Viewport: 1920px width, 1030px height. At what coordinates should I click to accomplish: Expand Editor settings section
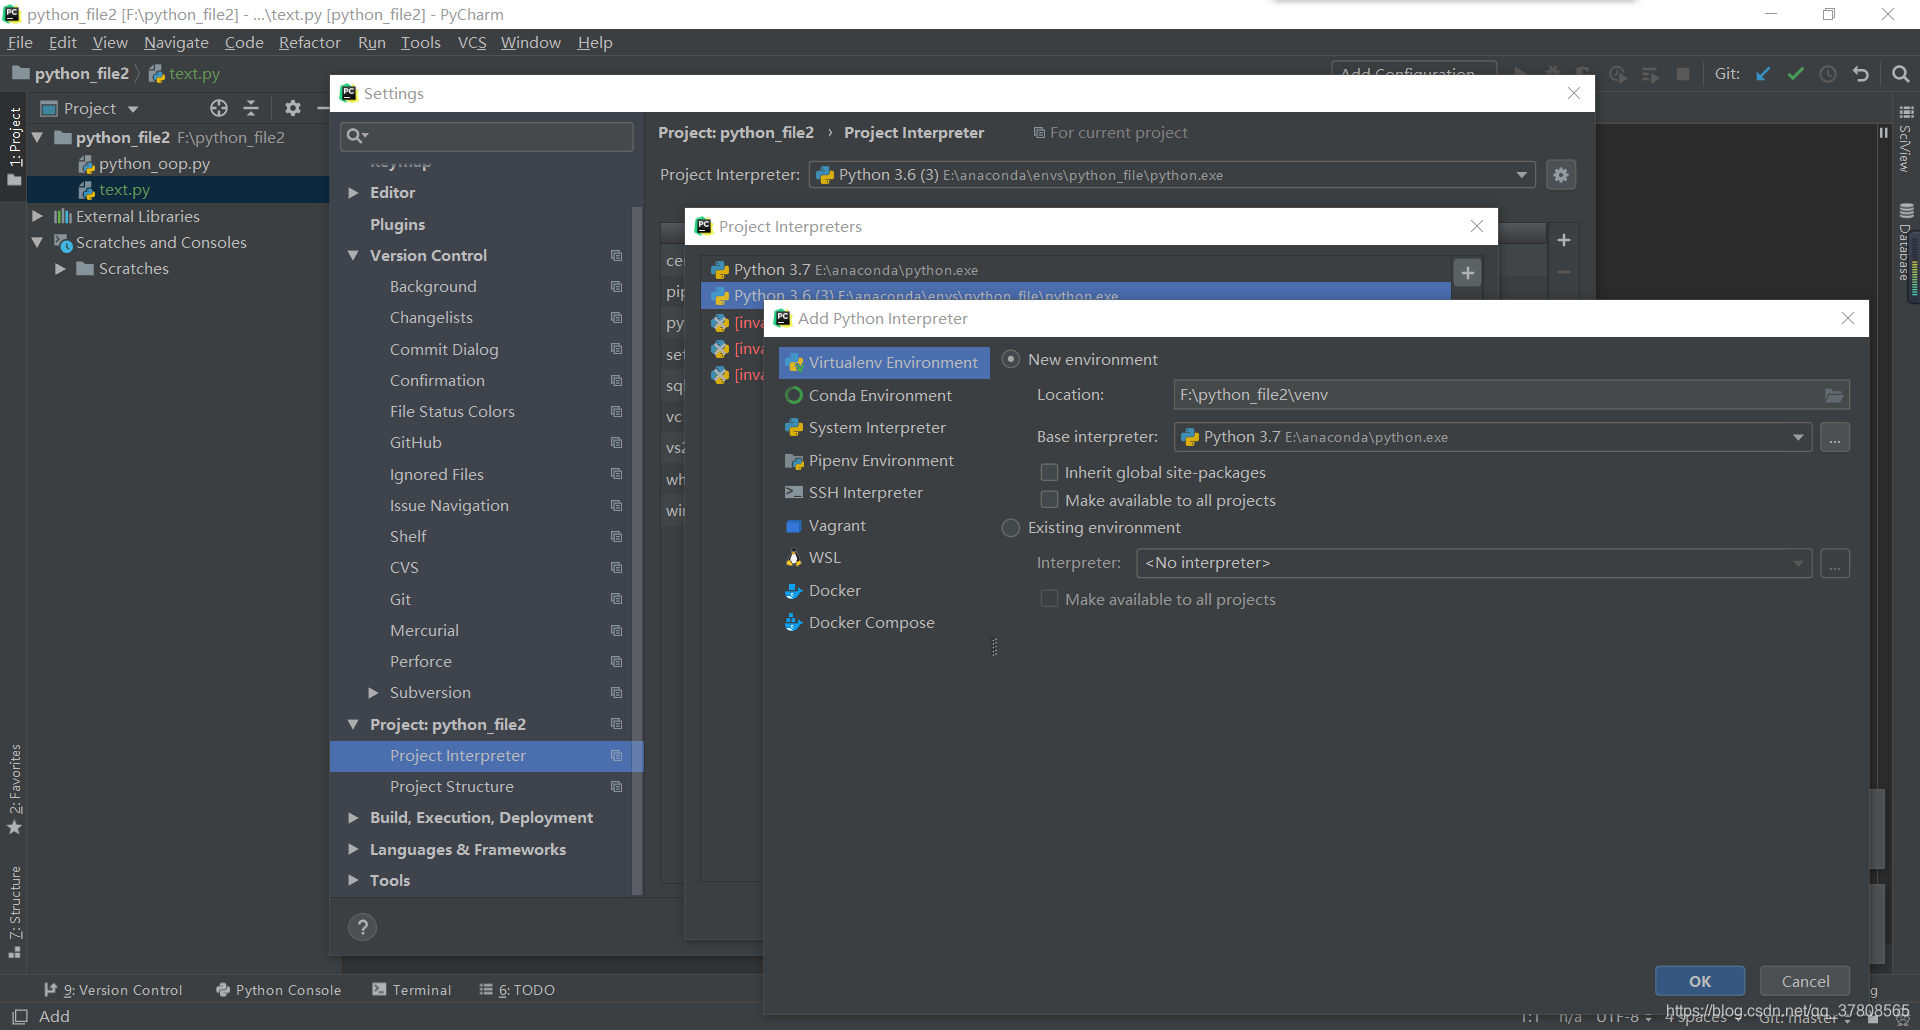tap(353, 193)
